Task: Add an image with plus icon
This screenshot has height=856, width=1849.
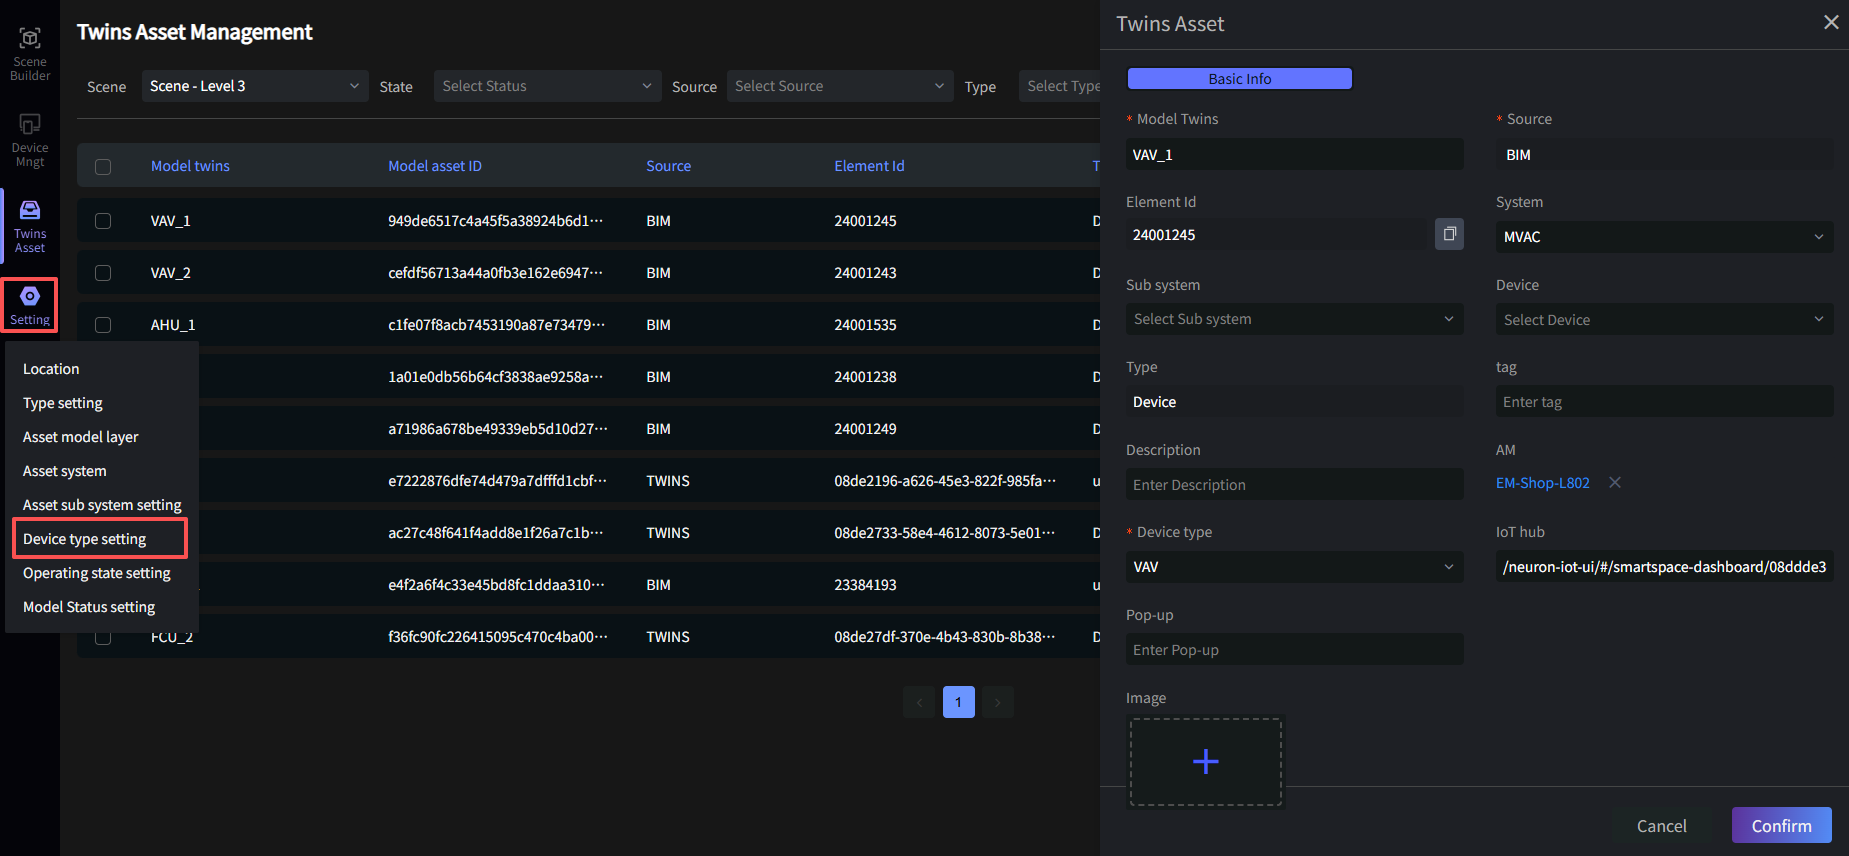Action: [x=1205, y=762]
